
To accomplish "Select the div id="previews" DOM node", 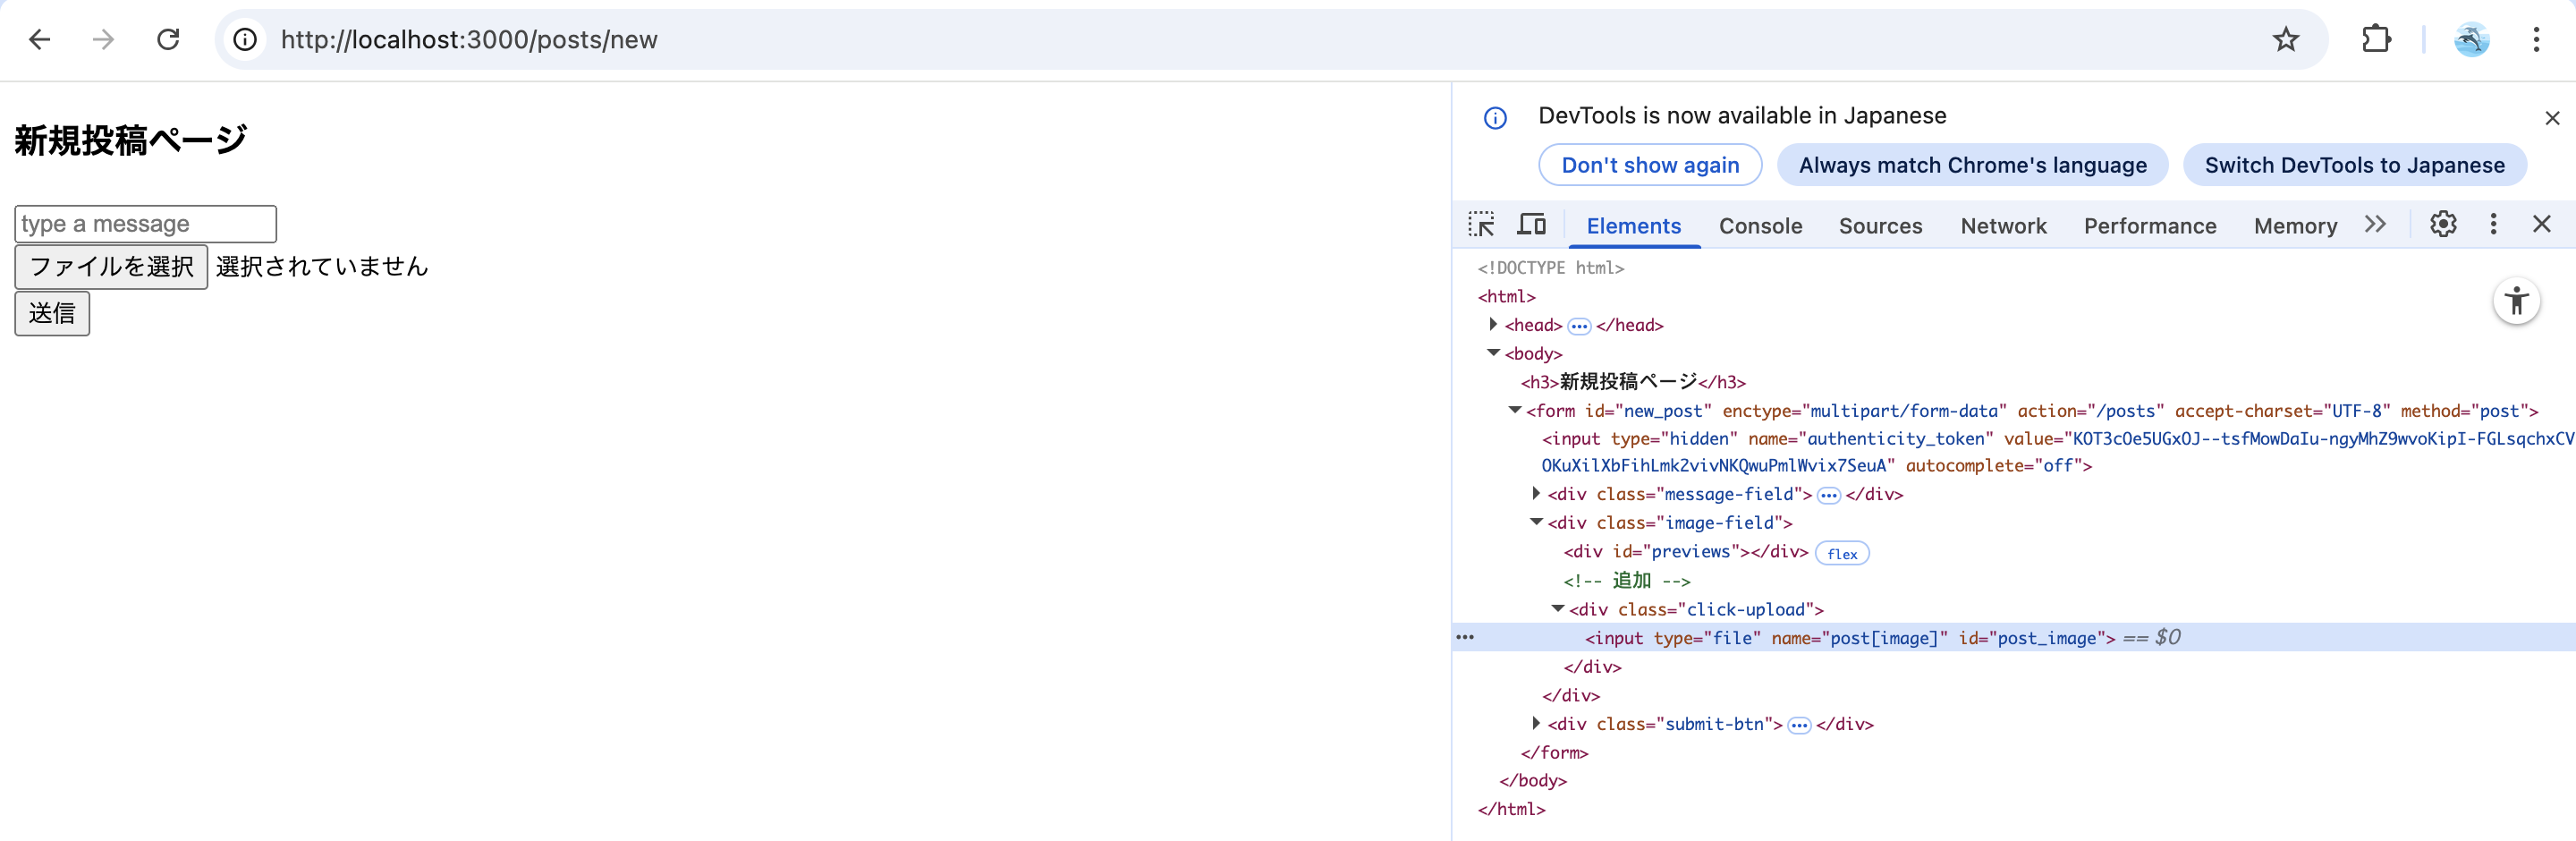I will click(x=1686, y=551).
